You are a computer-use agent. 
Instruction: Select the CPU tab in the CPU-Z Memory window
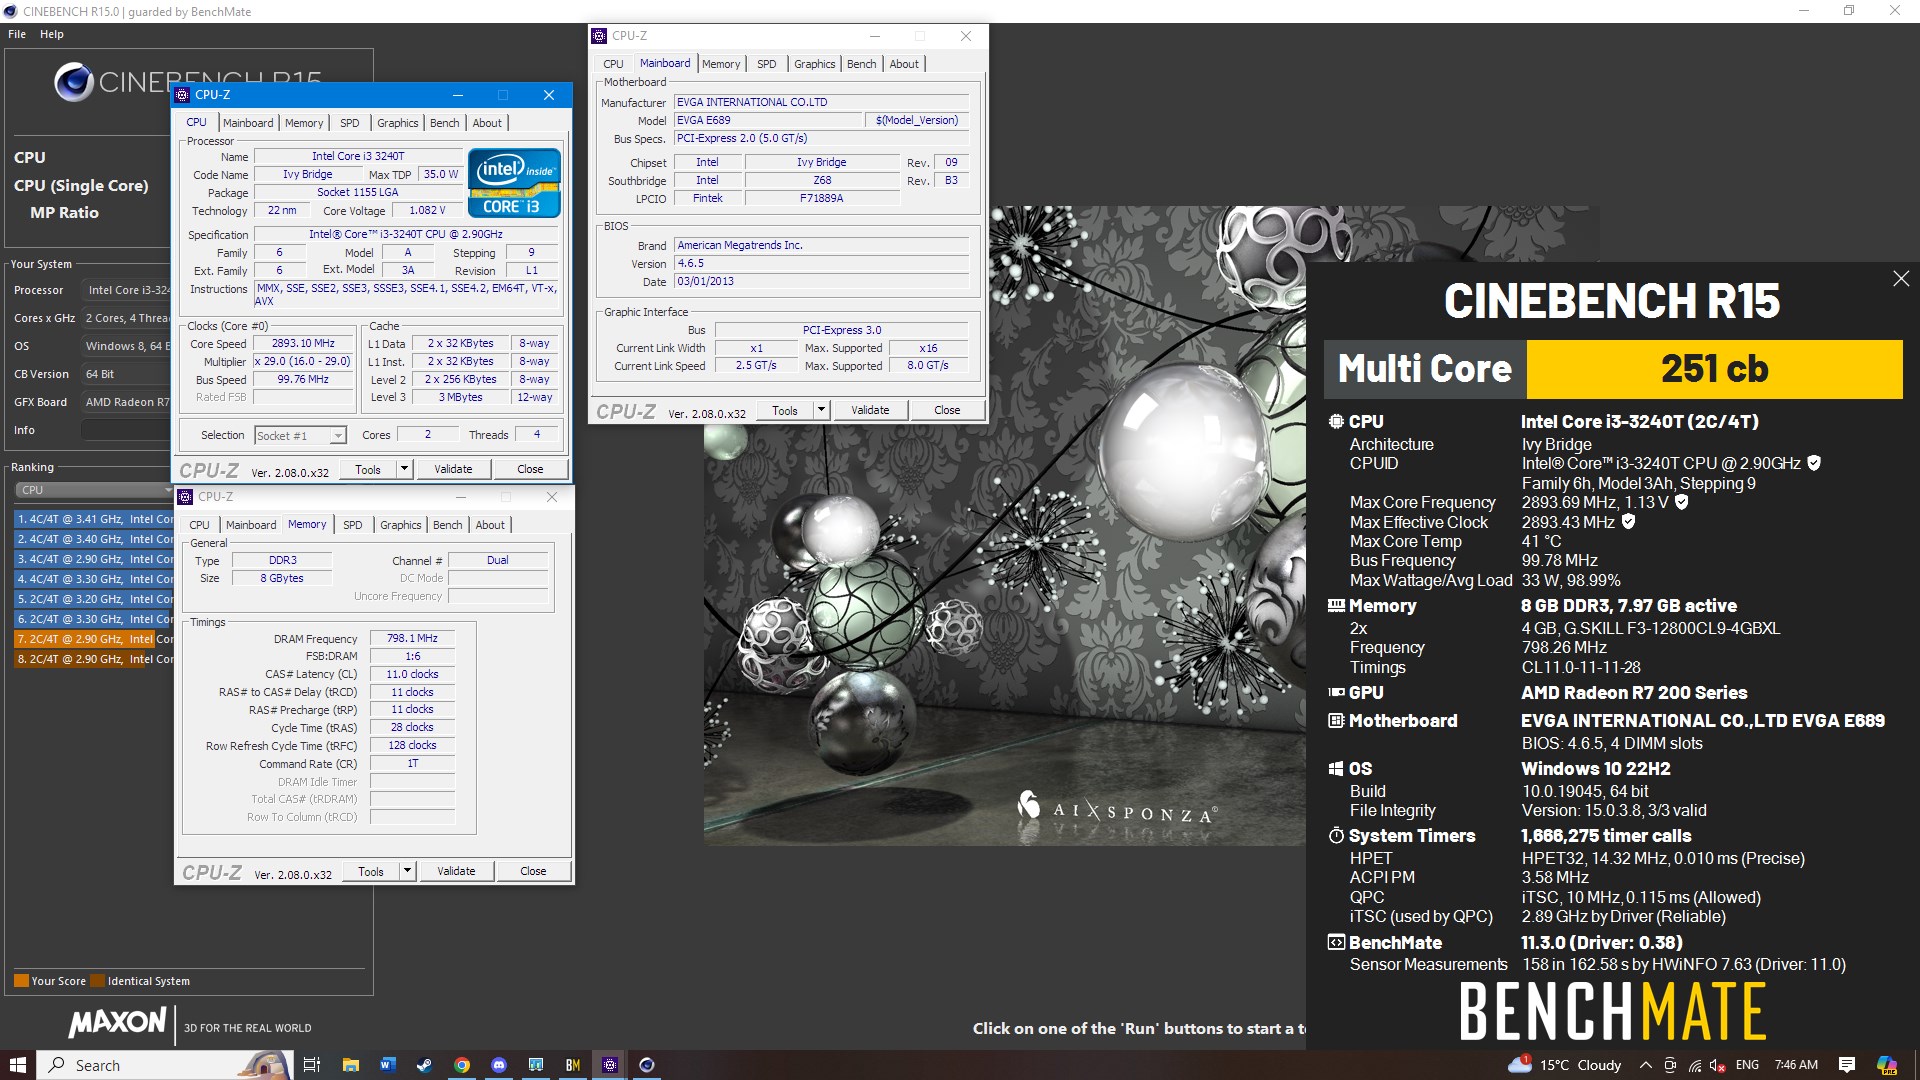[200, 525]
